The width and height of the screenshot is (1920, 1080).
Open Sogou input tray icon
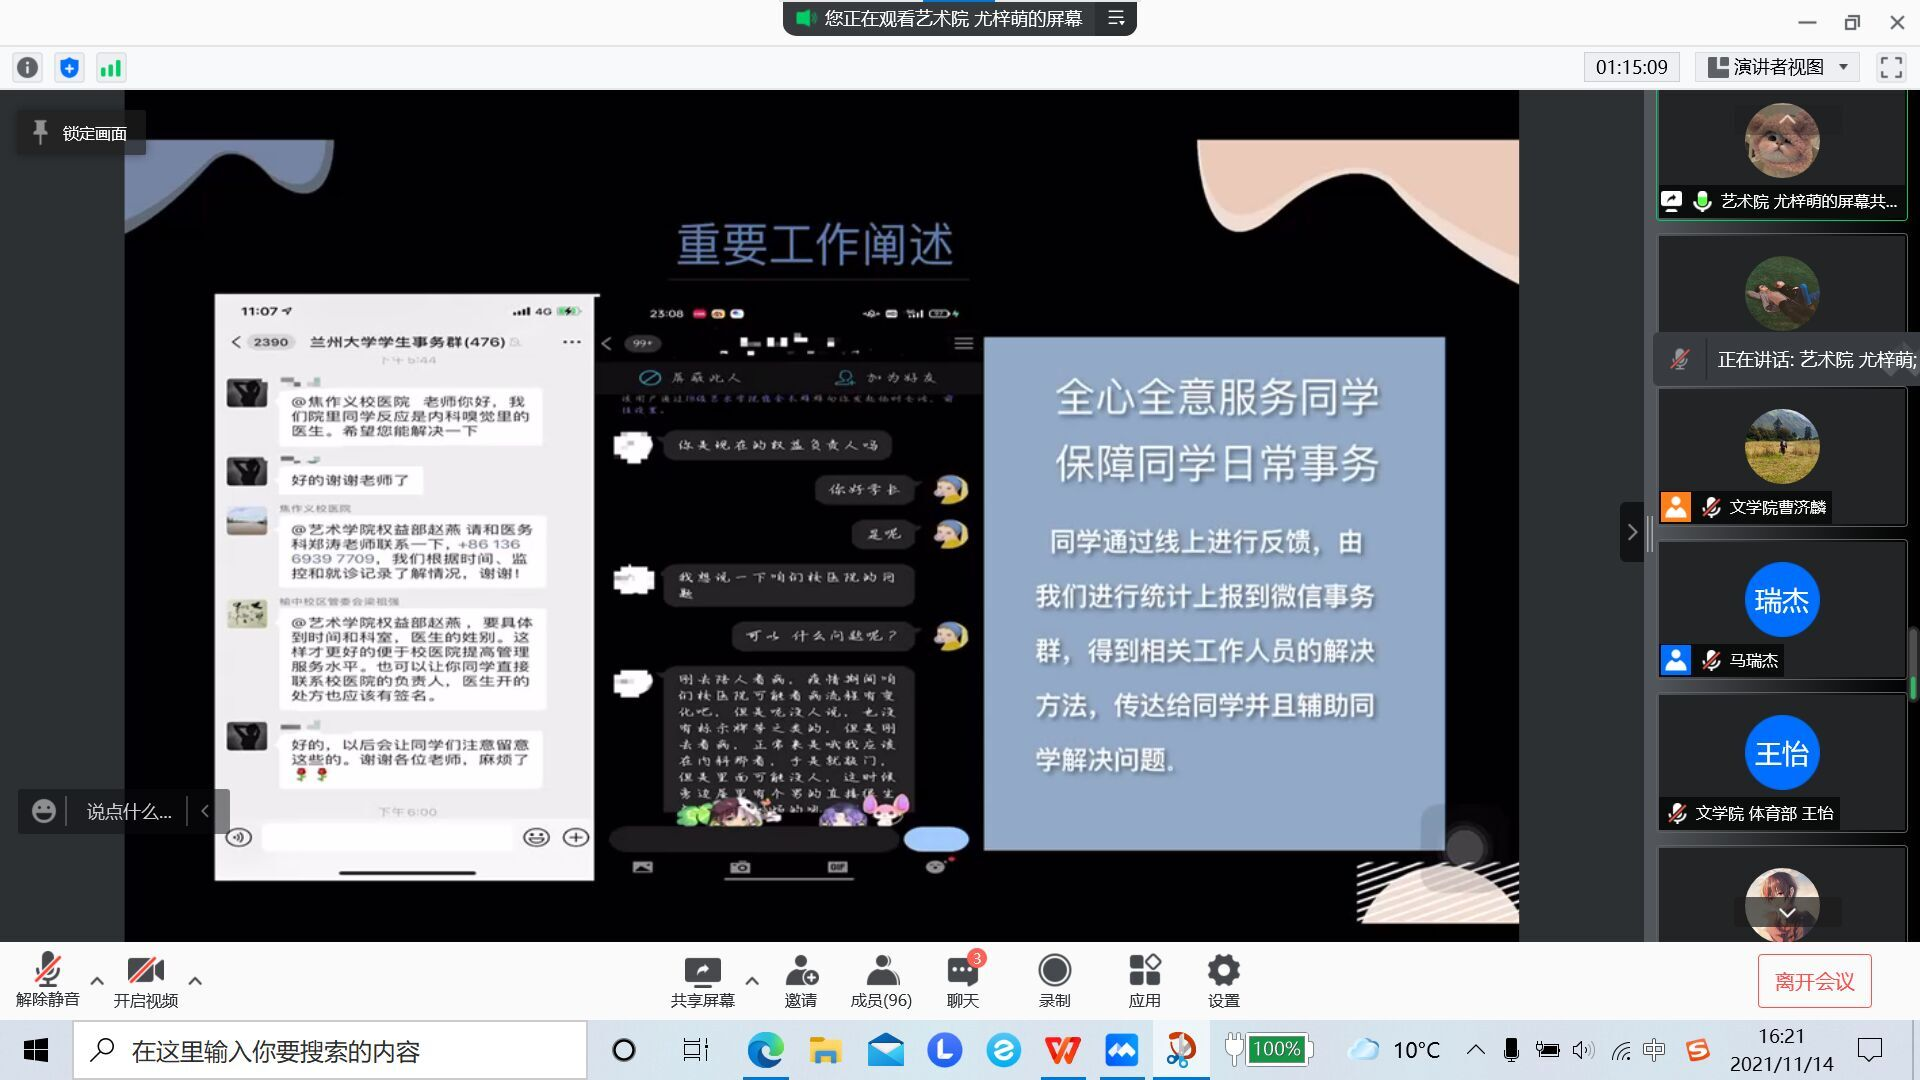[x=1697, y=1050]
